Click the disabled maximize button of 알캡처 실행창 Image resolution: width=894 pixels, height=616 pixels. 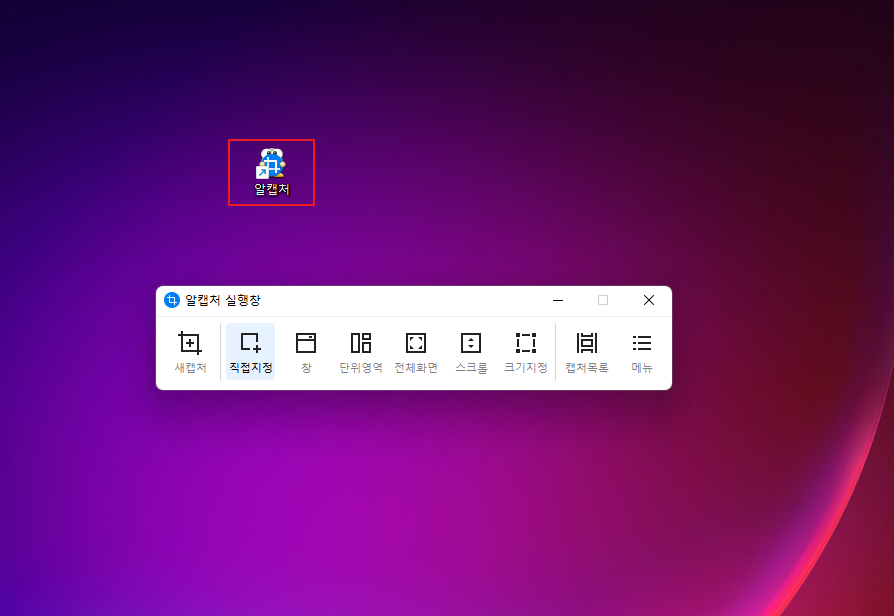click(x=603, y=300)
